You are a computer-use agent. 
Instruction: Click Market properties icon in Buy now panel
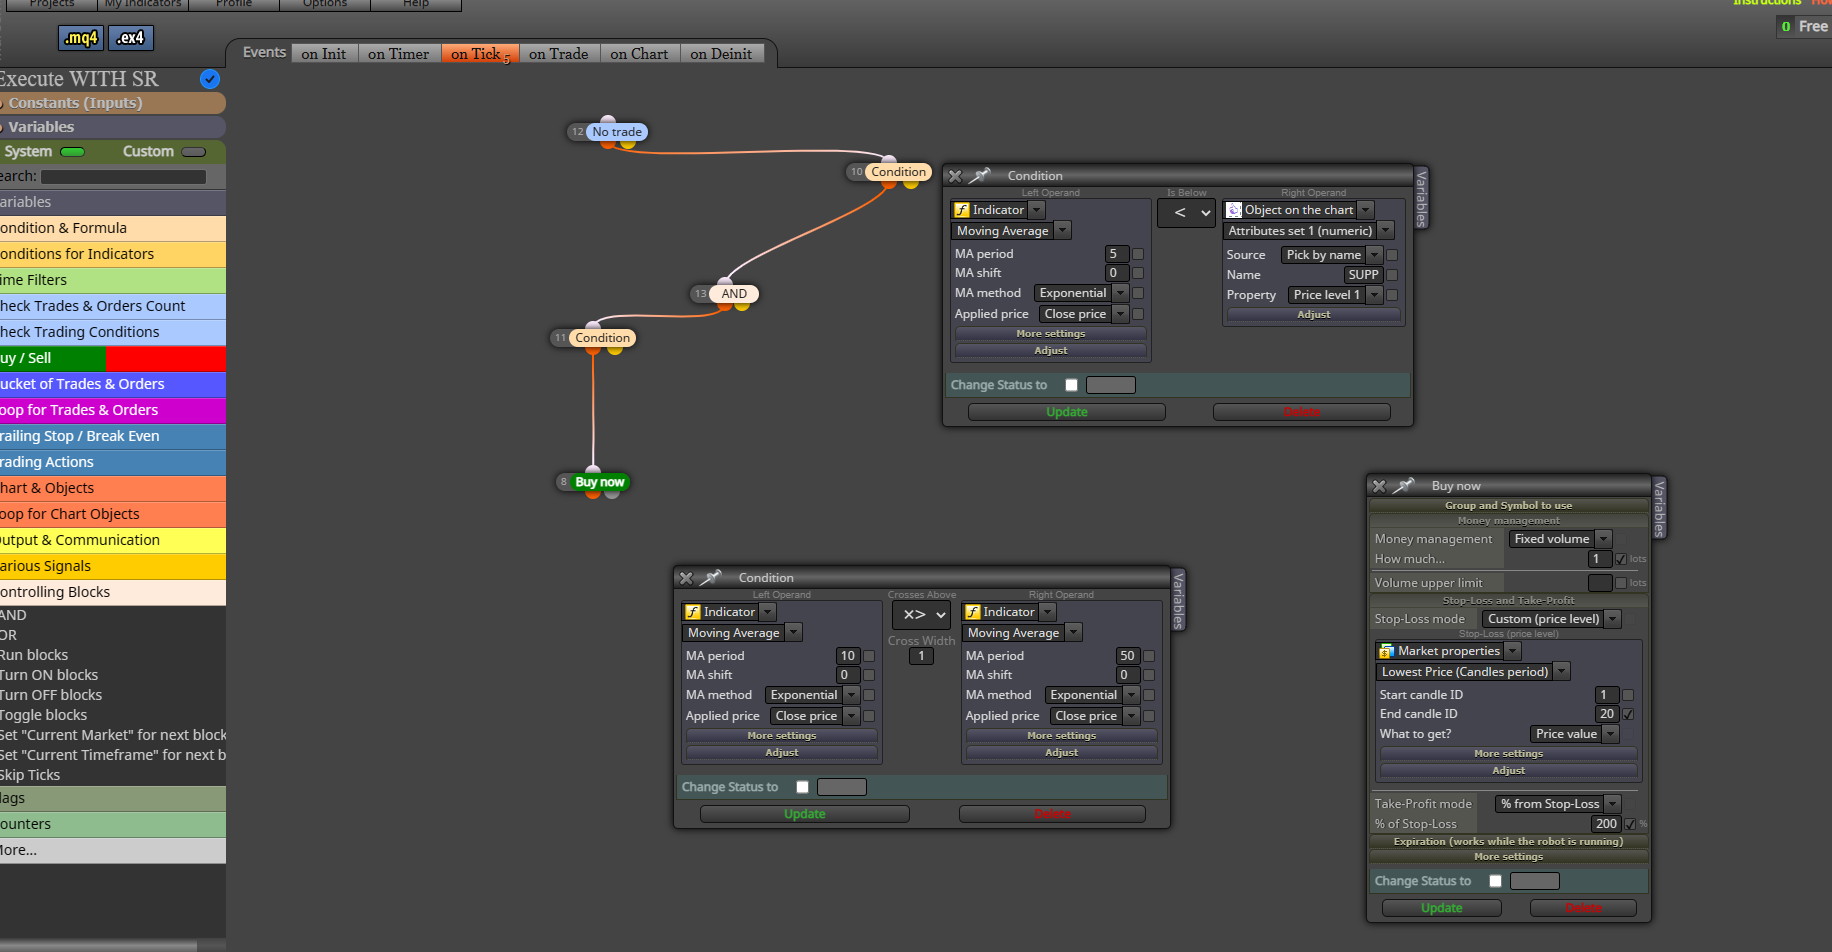pos(1387,651)
